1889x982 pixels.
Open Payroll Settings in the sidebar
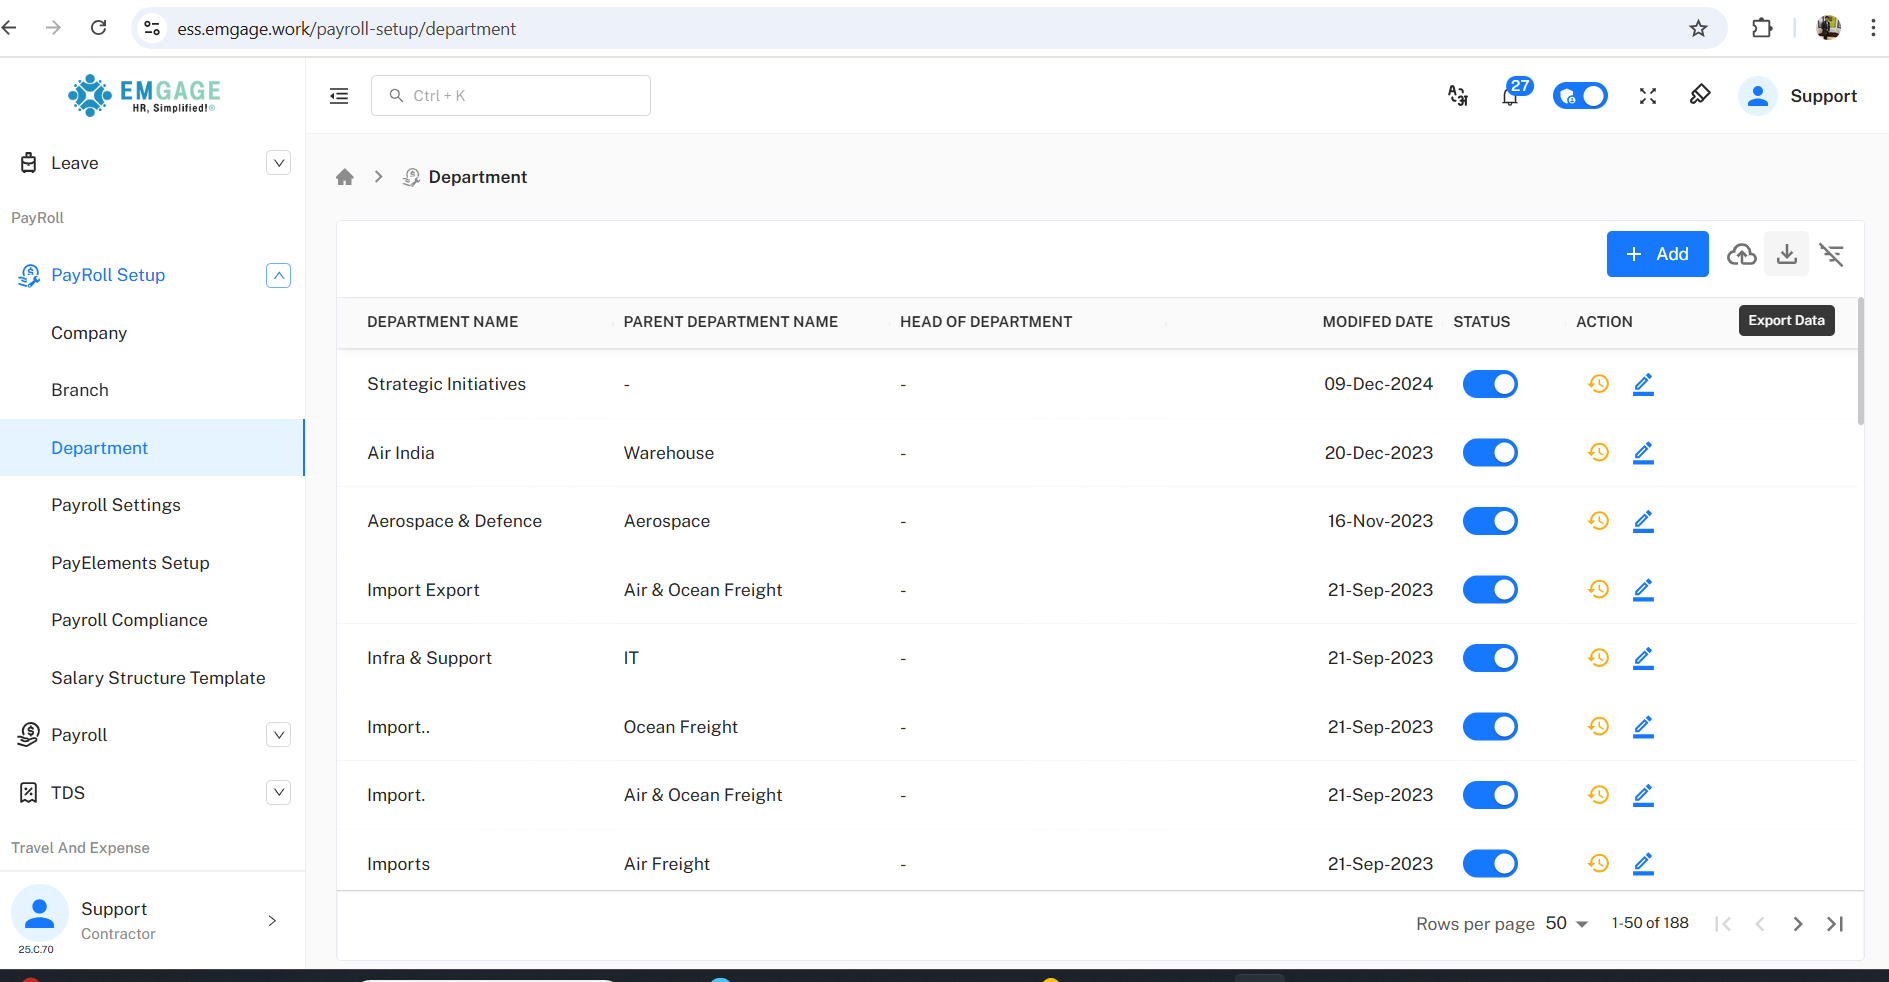116,505
